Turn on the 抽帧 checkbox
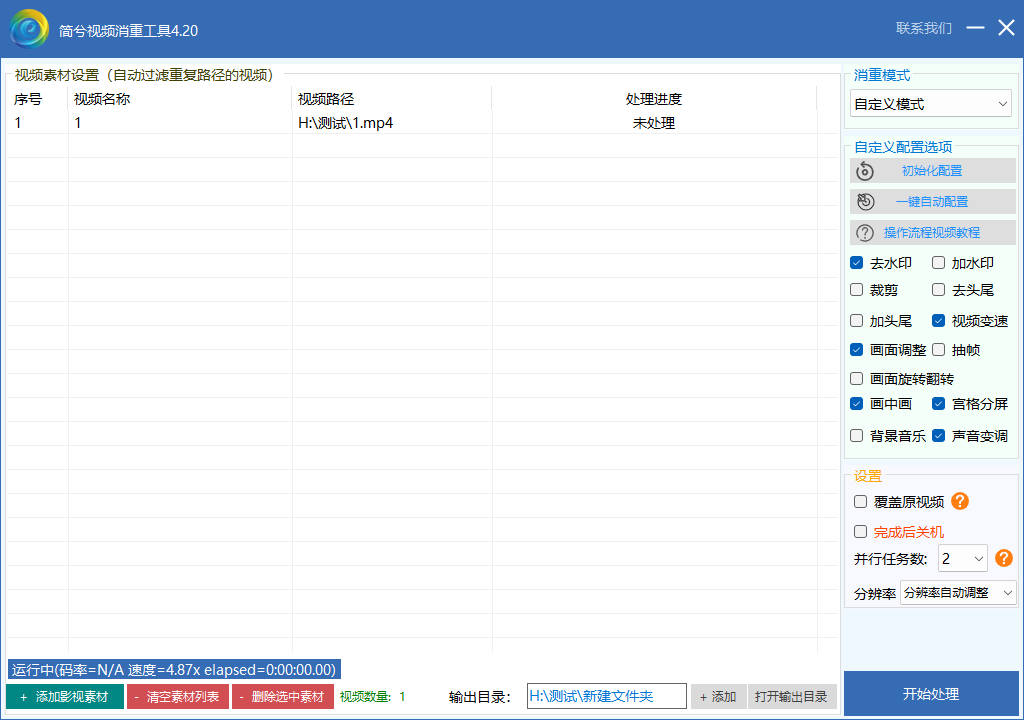 coord(938,350)
